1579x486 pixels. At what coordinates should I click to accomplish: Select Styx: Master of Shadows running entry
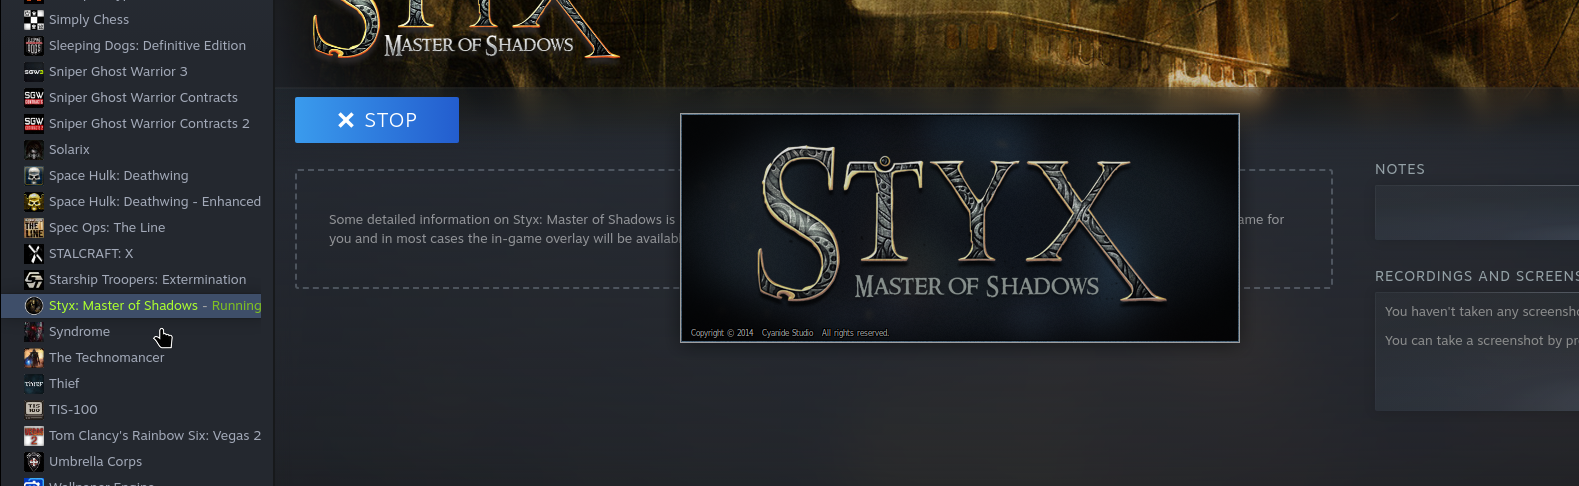(131, 305)
